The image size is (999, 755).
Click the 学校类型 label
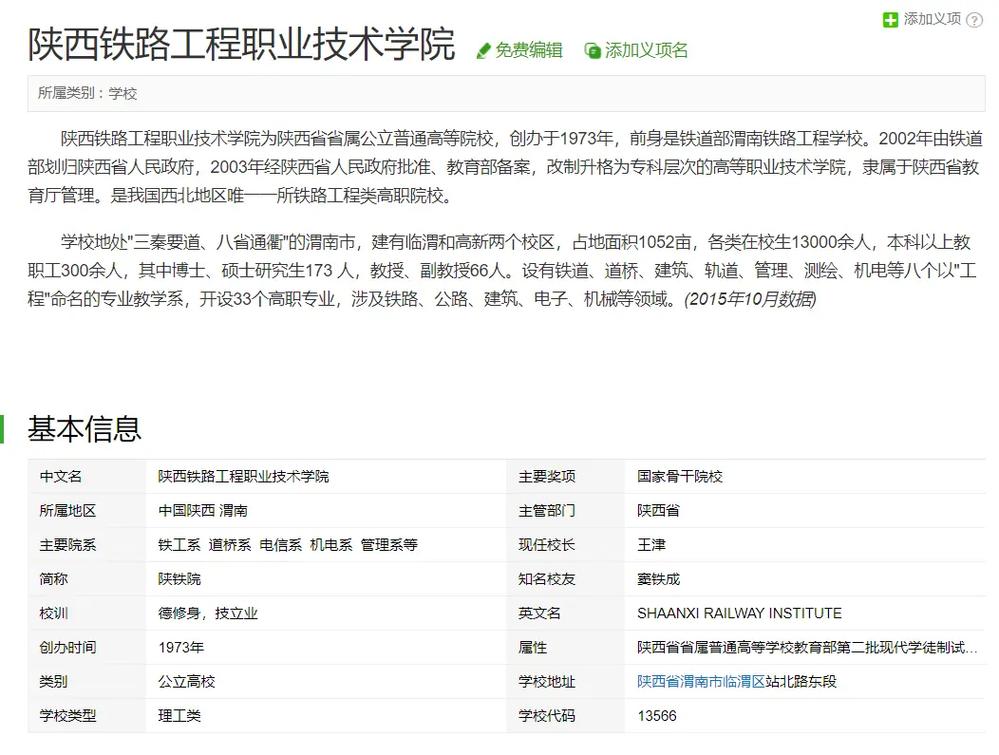68,716
